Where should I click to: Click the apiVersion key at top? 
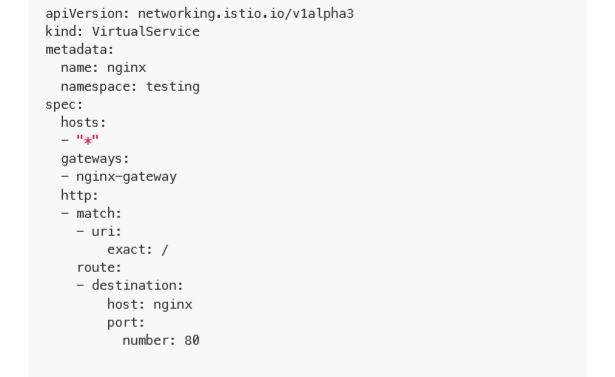[87, 14]
